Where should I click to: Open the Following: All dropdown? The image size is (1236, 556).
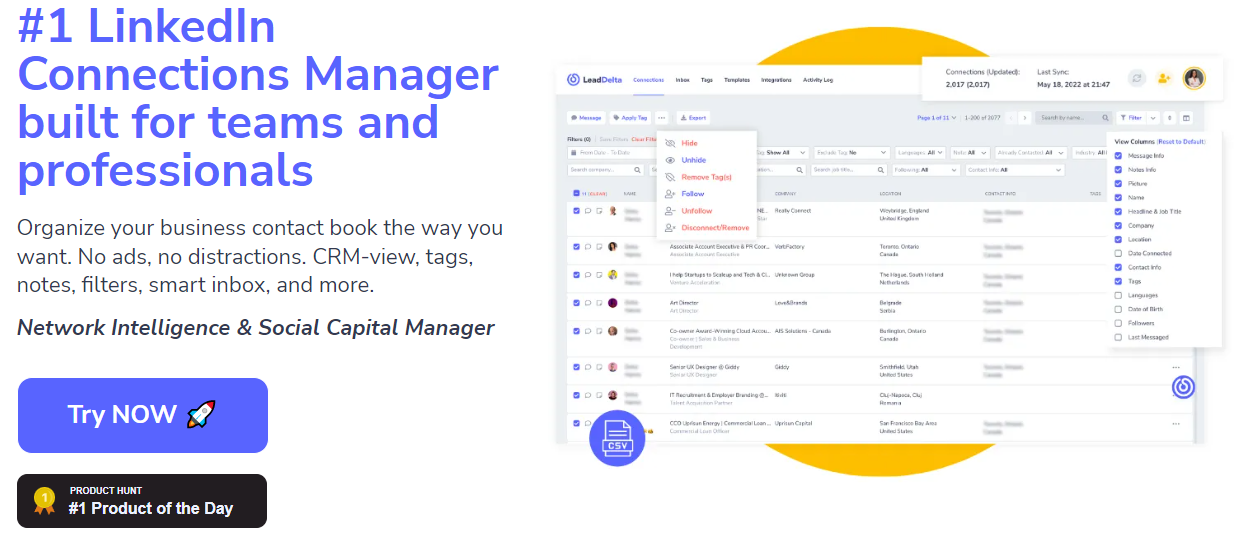925,170
